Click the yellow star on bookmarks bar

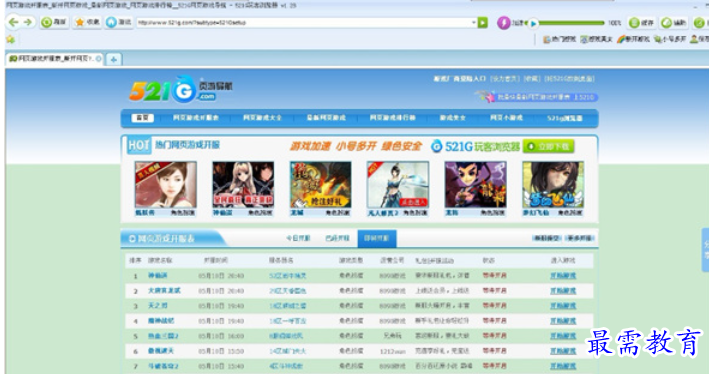coord(10,40)
